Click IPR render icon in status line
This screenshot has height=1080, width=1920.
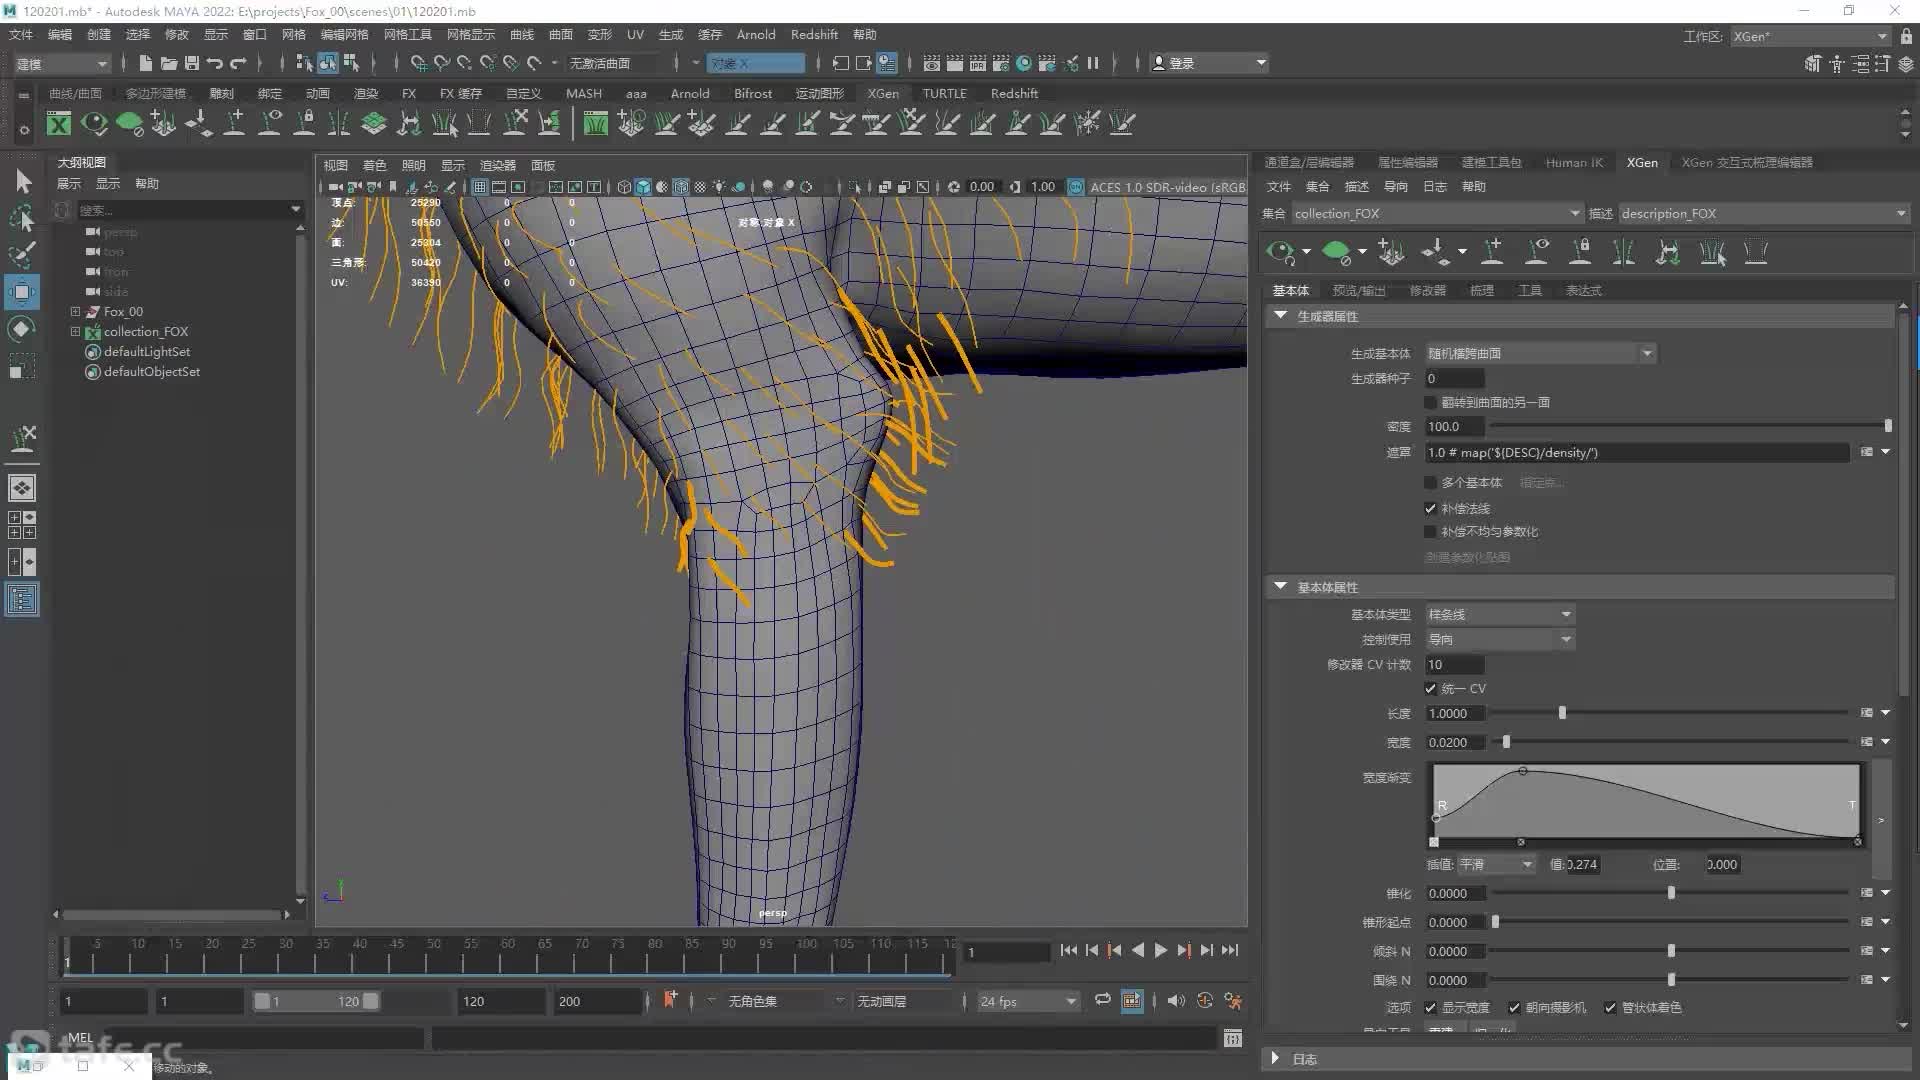point(978,63)
